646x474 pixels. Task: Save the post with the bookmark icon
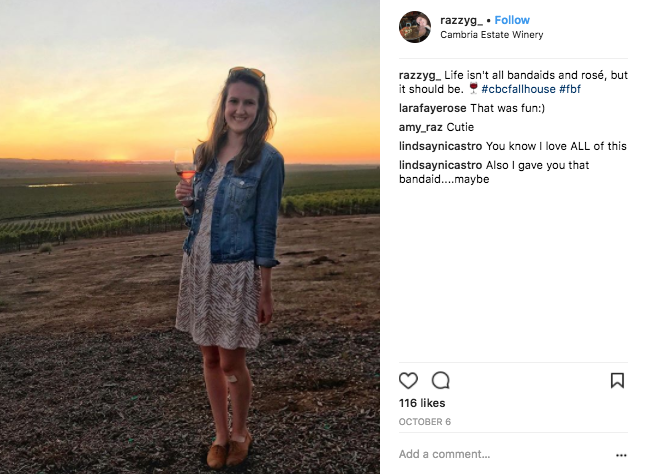[617, 381]
